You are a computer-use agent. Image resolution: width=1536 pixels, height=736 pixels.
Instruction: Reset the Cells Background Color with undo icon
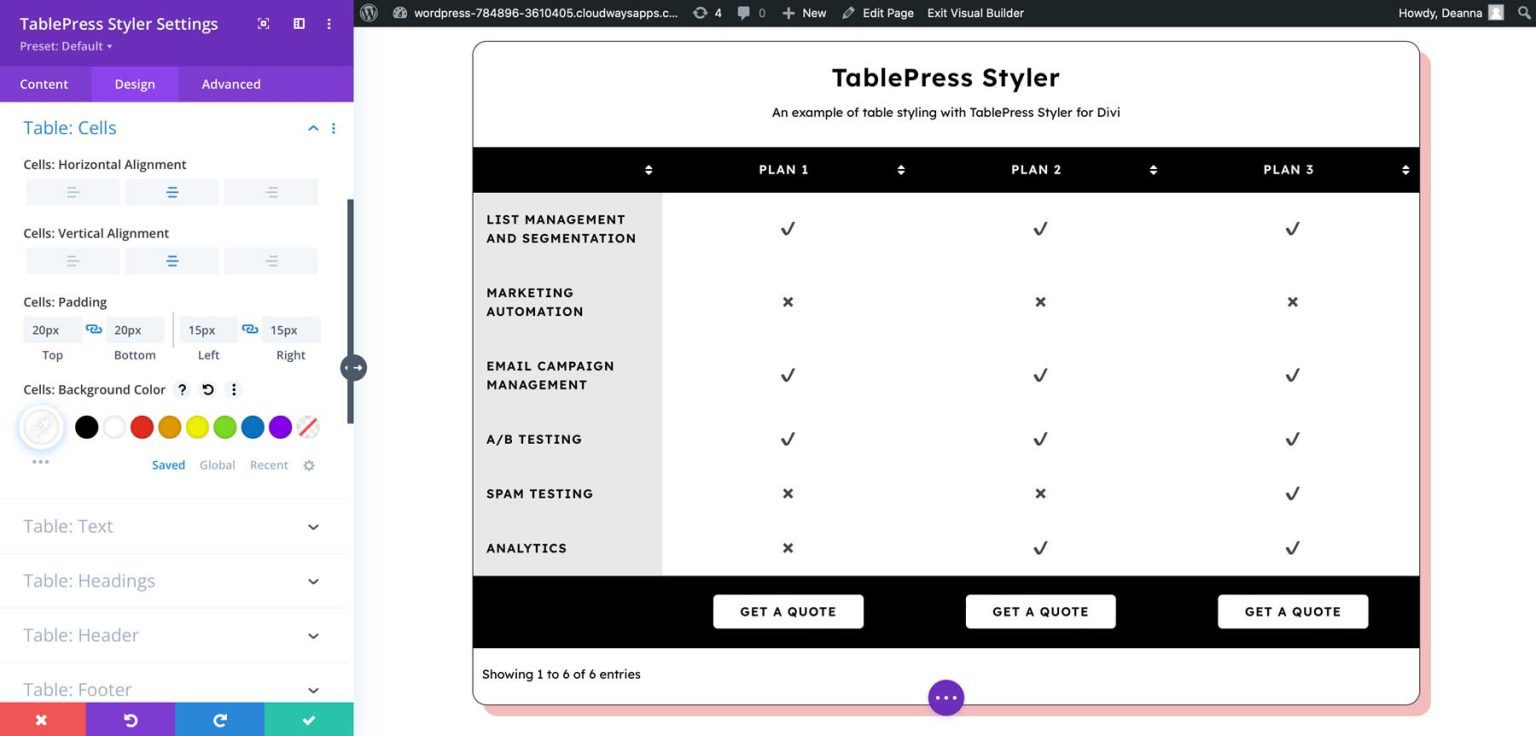pos(207,389)
